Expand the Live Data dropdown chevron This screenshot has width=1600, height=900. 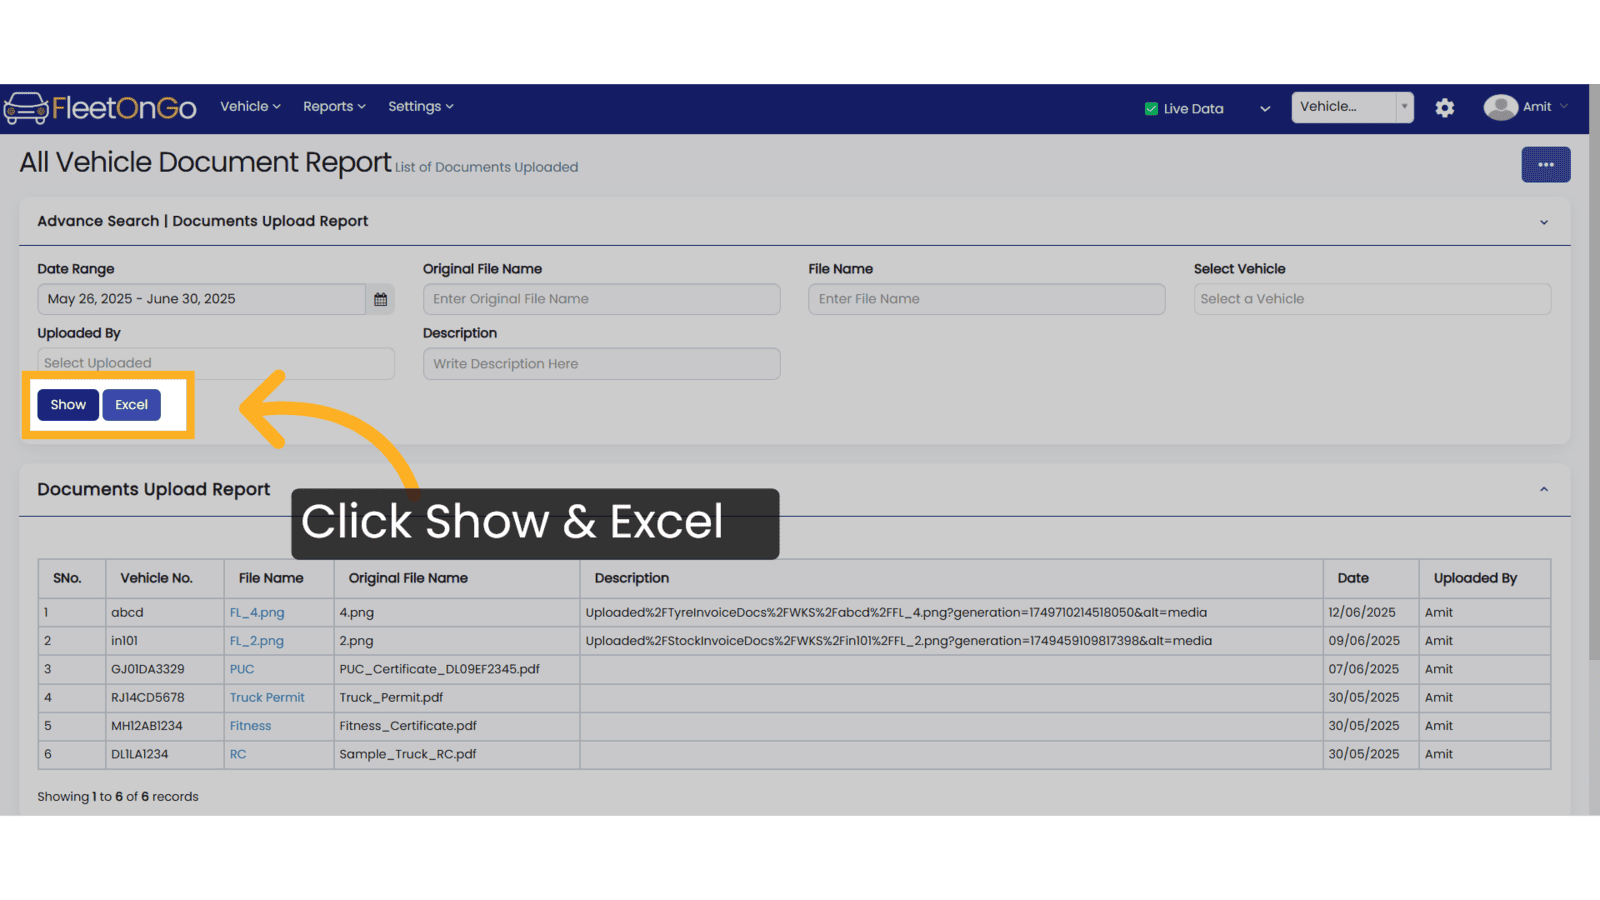tap(1265, 109)
